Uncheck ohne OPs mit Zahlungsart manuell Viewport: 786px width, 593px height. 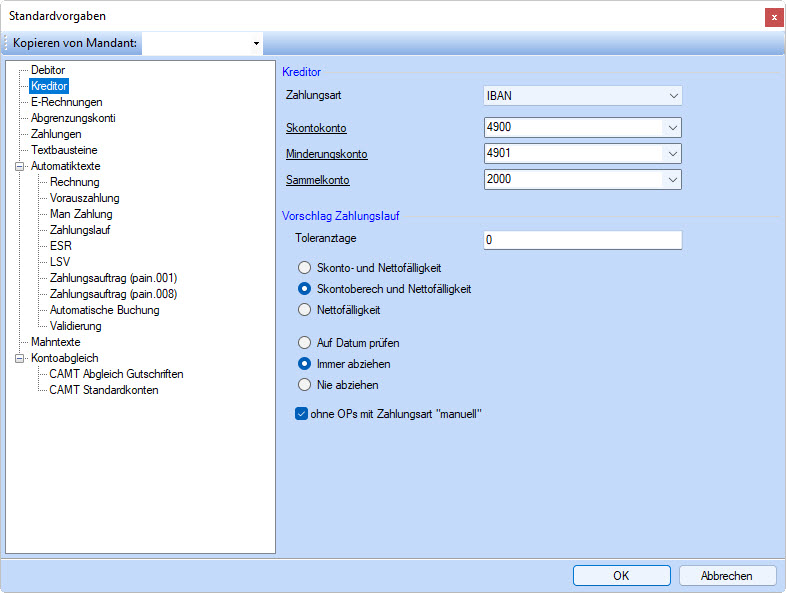pos(302,414)
